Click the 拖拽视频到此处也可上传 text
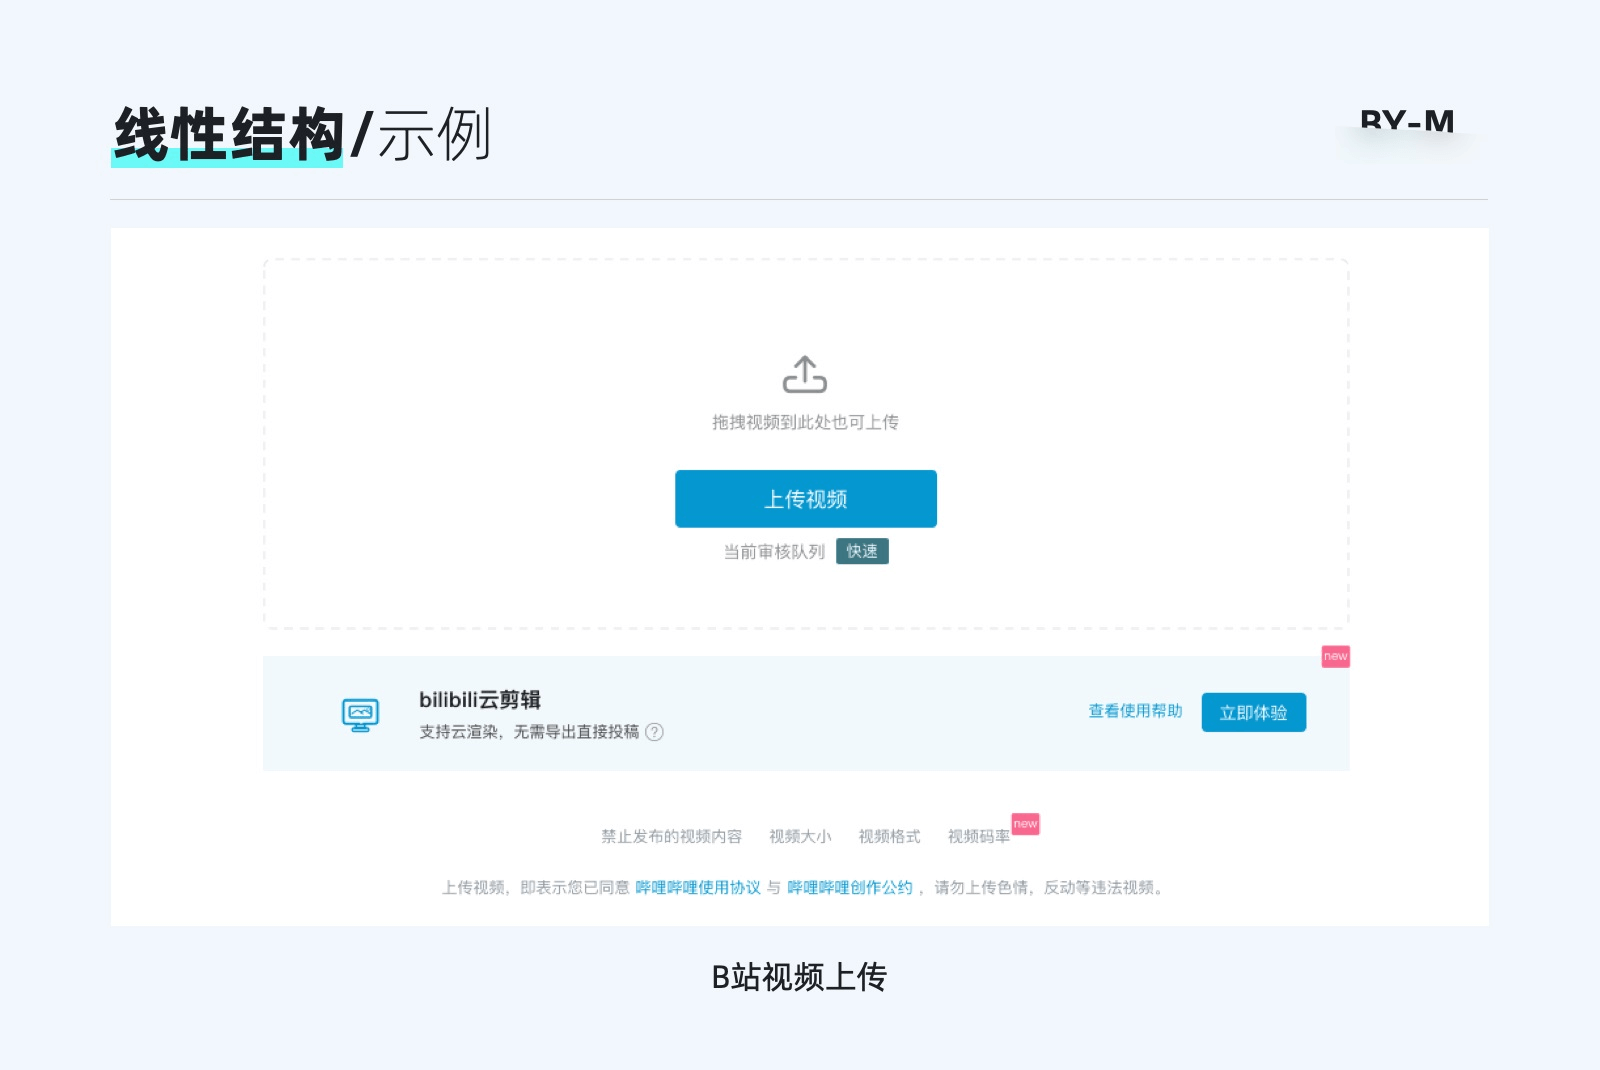The width and height of the screenshot is (1600, 1070). pyautogui.click(x=805, y=422)
